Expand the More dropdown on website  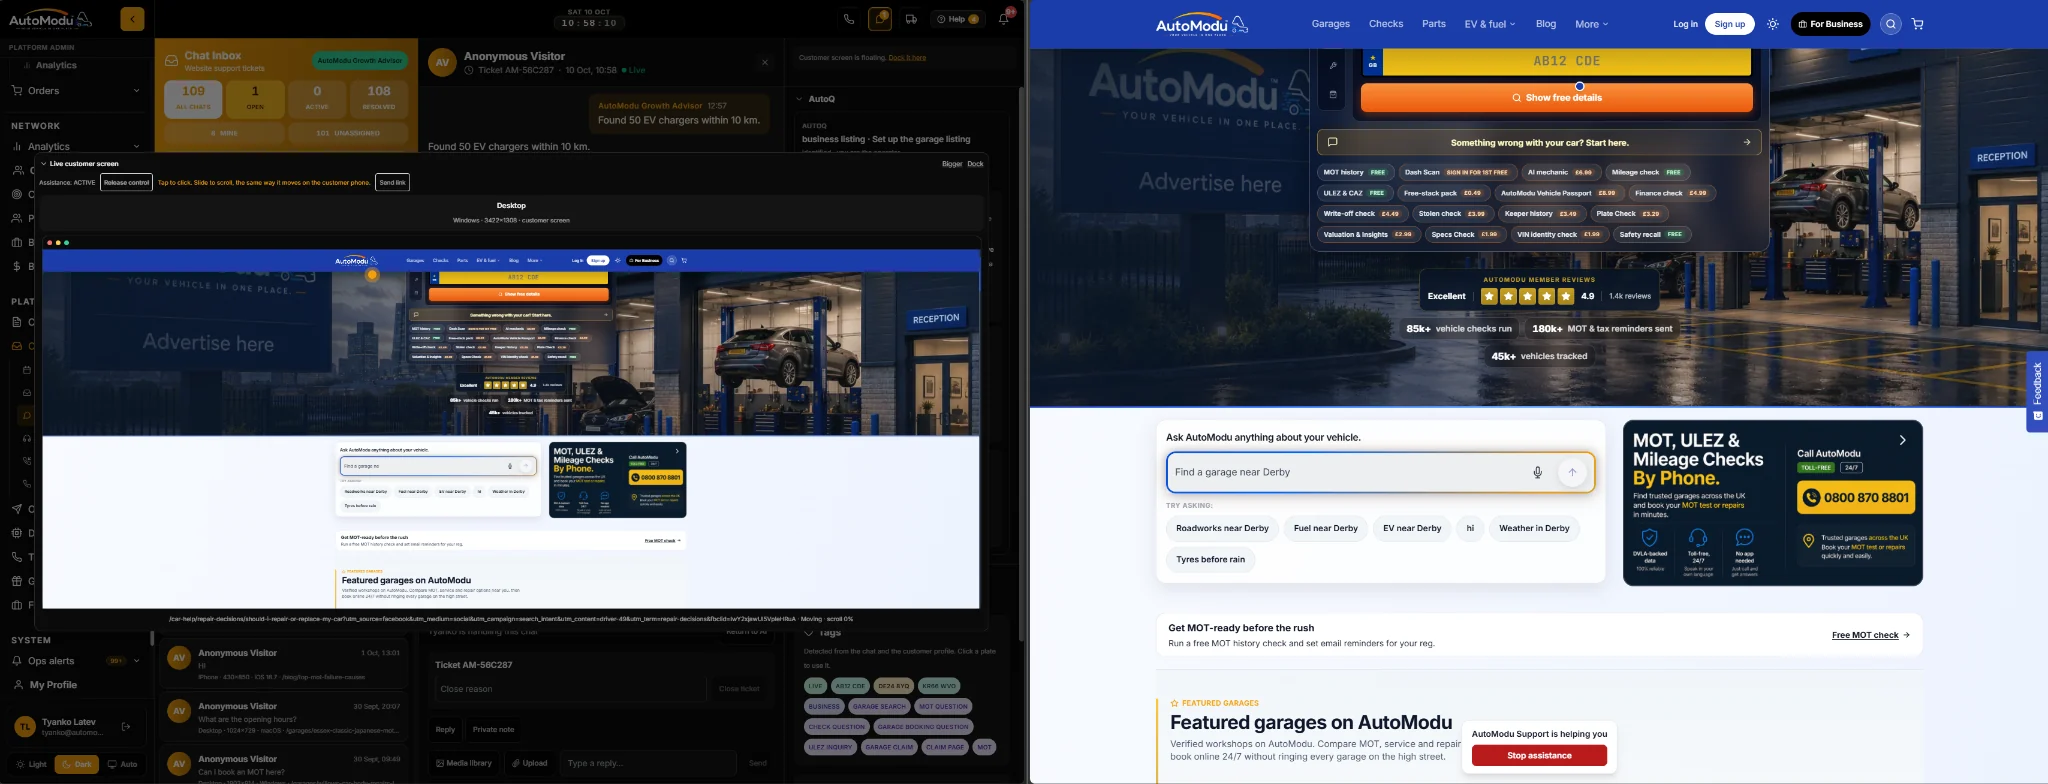[x=1592, y=24]
